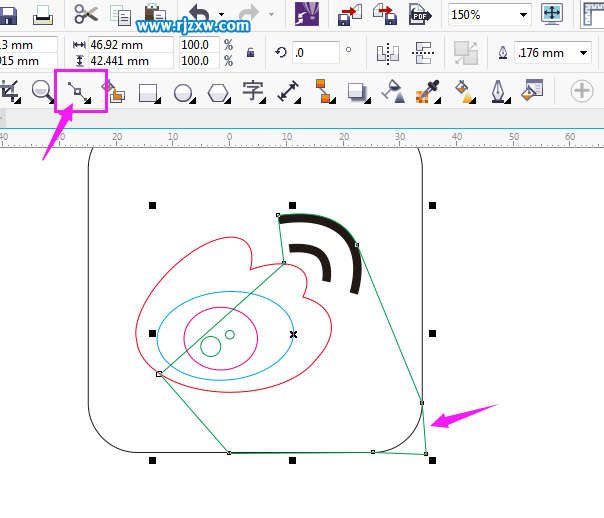Select the Polyline drawing tool
The width and height of the screenshot is (604, 518).
coord(77,92)
